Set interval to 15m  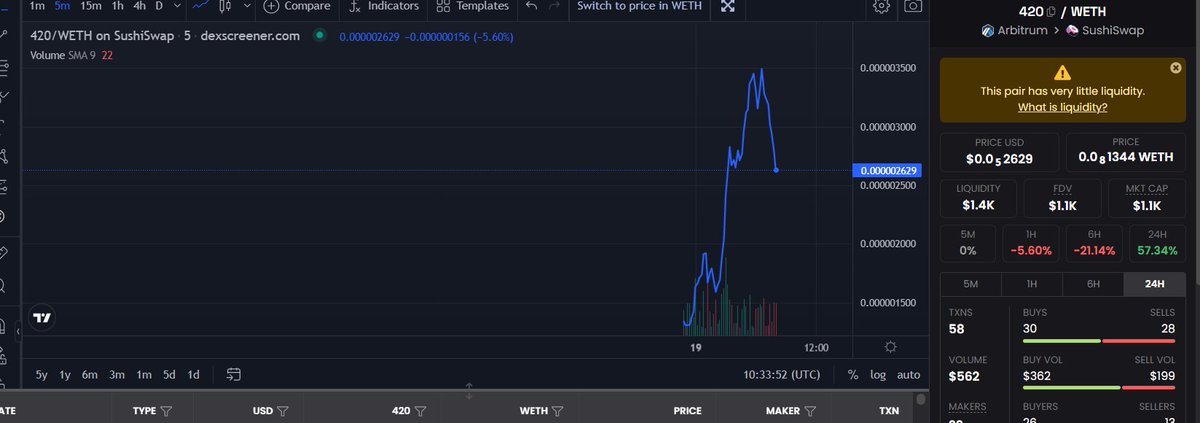tap(90, 6)
